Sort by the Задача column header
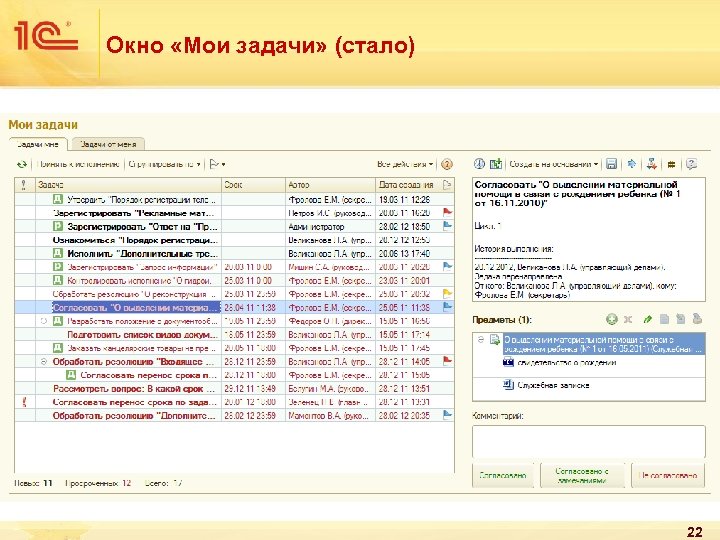Viewport: 720px width, 540px height. point(129,185)
